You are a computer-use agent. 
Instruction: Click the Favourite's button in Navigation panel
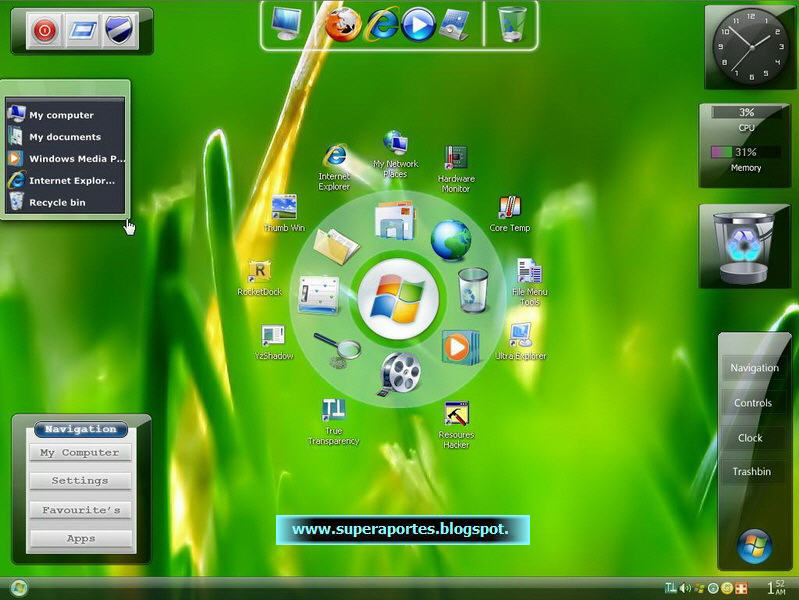pyautogui.click(x=80, y=510)
